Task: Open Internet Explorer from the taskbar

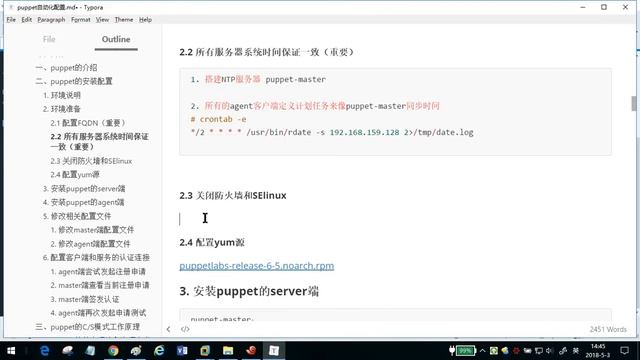Action: click(x=159, y=351)
